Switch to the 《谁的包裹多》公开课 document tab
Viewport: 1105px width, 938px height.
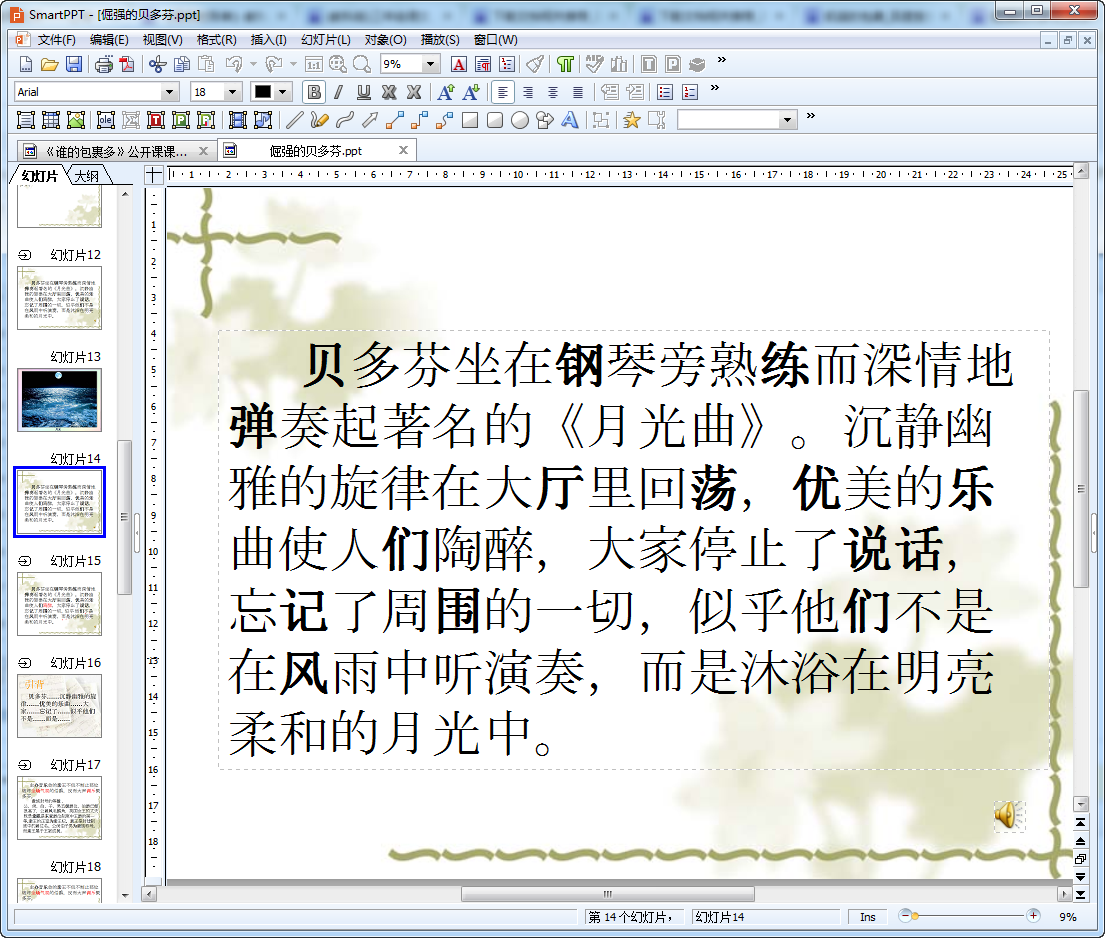click(116, 152)
